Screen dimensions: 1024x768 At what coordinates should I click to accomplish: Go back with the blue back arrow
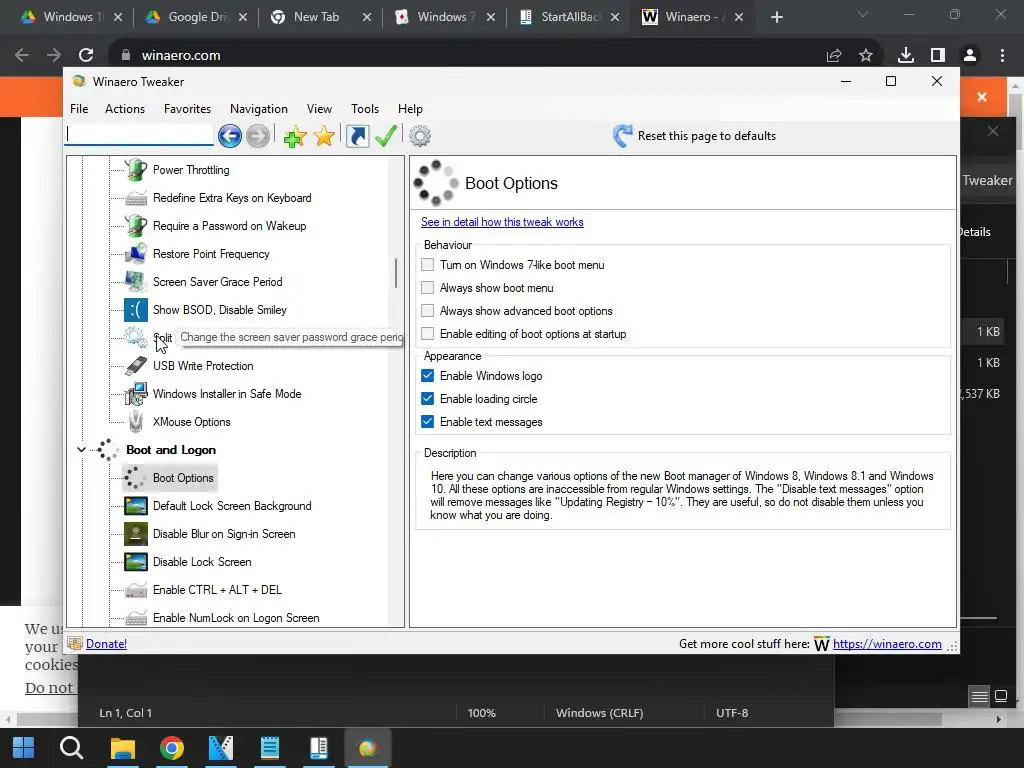(x=230, y=136)
